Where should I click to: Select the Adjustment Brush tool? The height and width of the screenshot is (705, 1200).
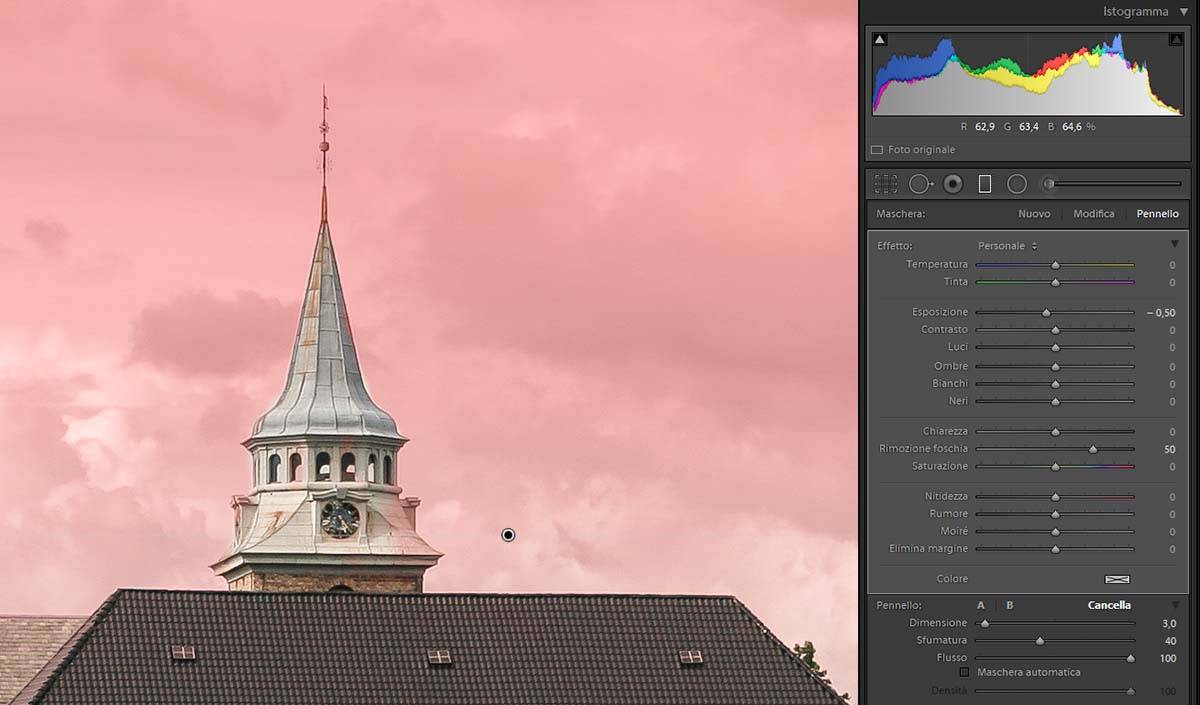(x=1050, y=184)
